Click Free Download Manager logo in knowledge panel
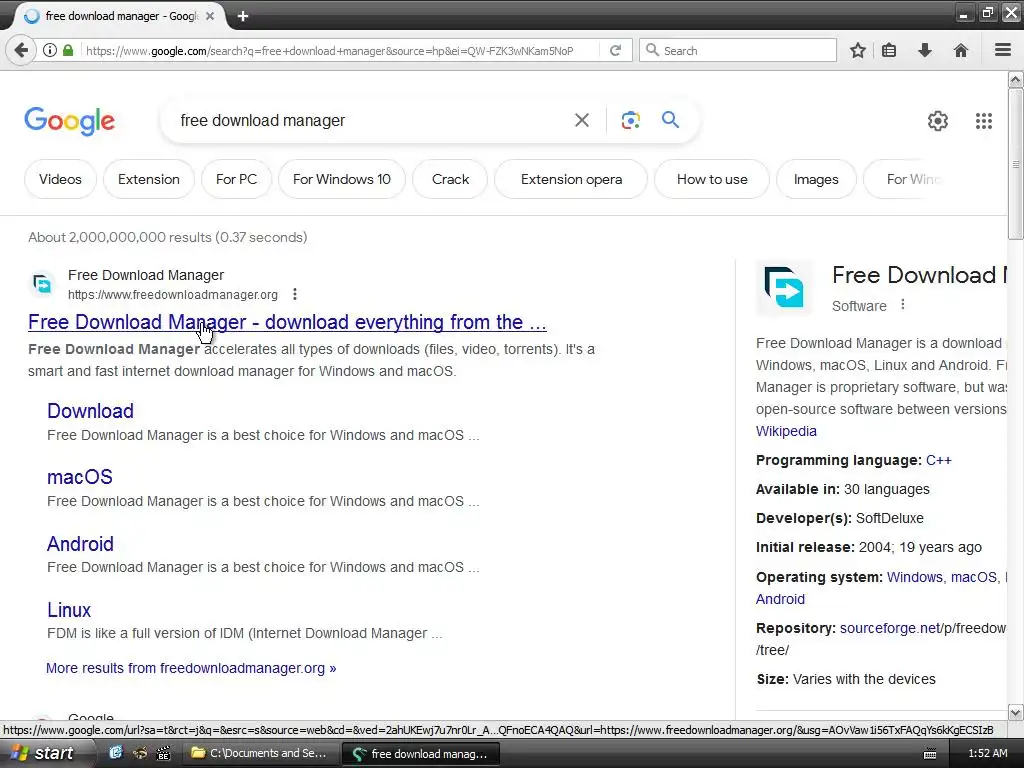 coord(784,287)
